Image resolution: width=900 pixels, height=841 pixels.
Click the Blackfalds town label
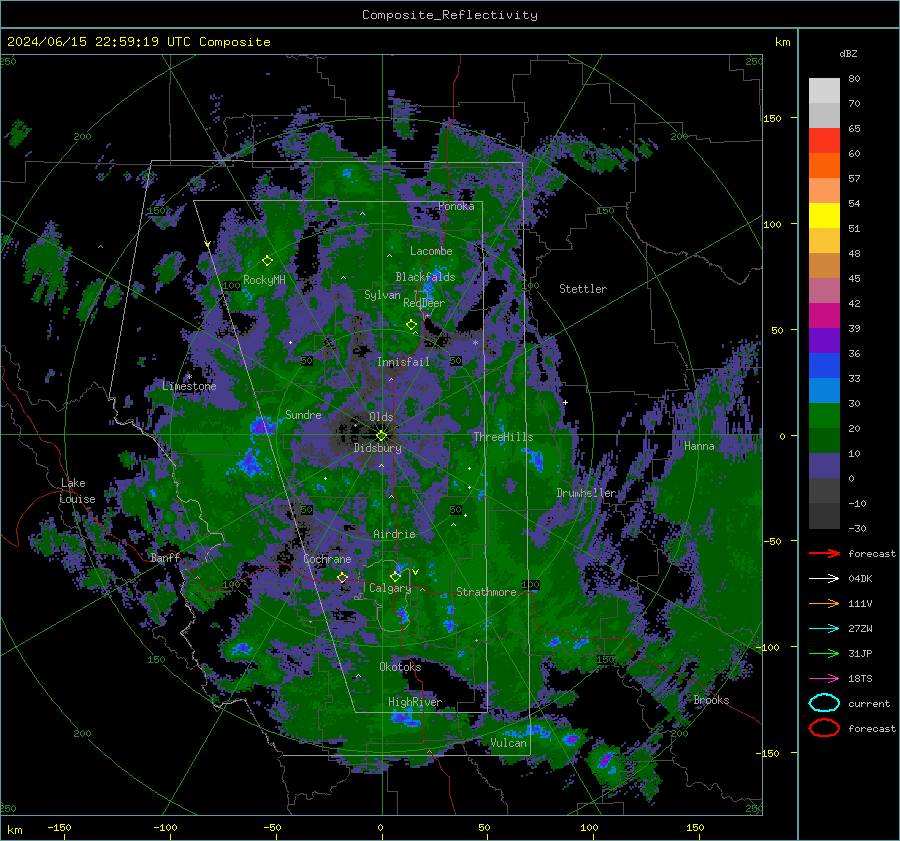tap(425, 277)
